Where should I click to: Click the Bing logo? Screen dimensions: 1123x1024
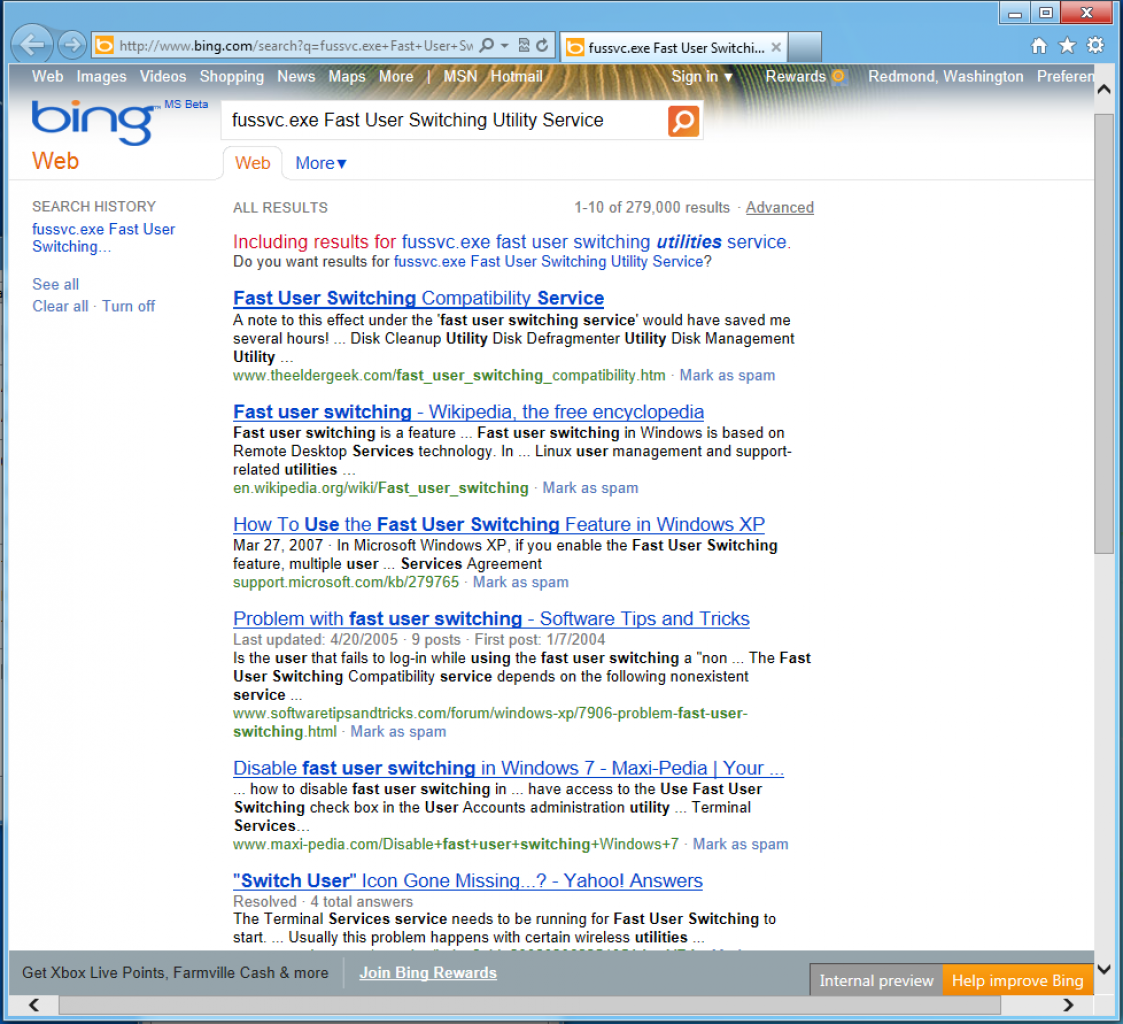[x=94, y=122]
